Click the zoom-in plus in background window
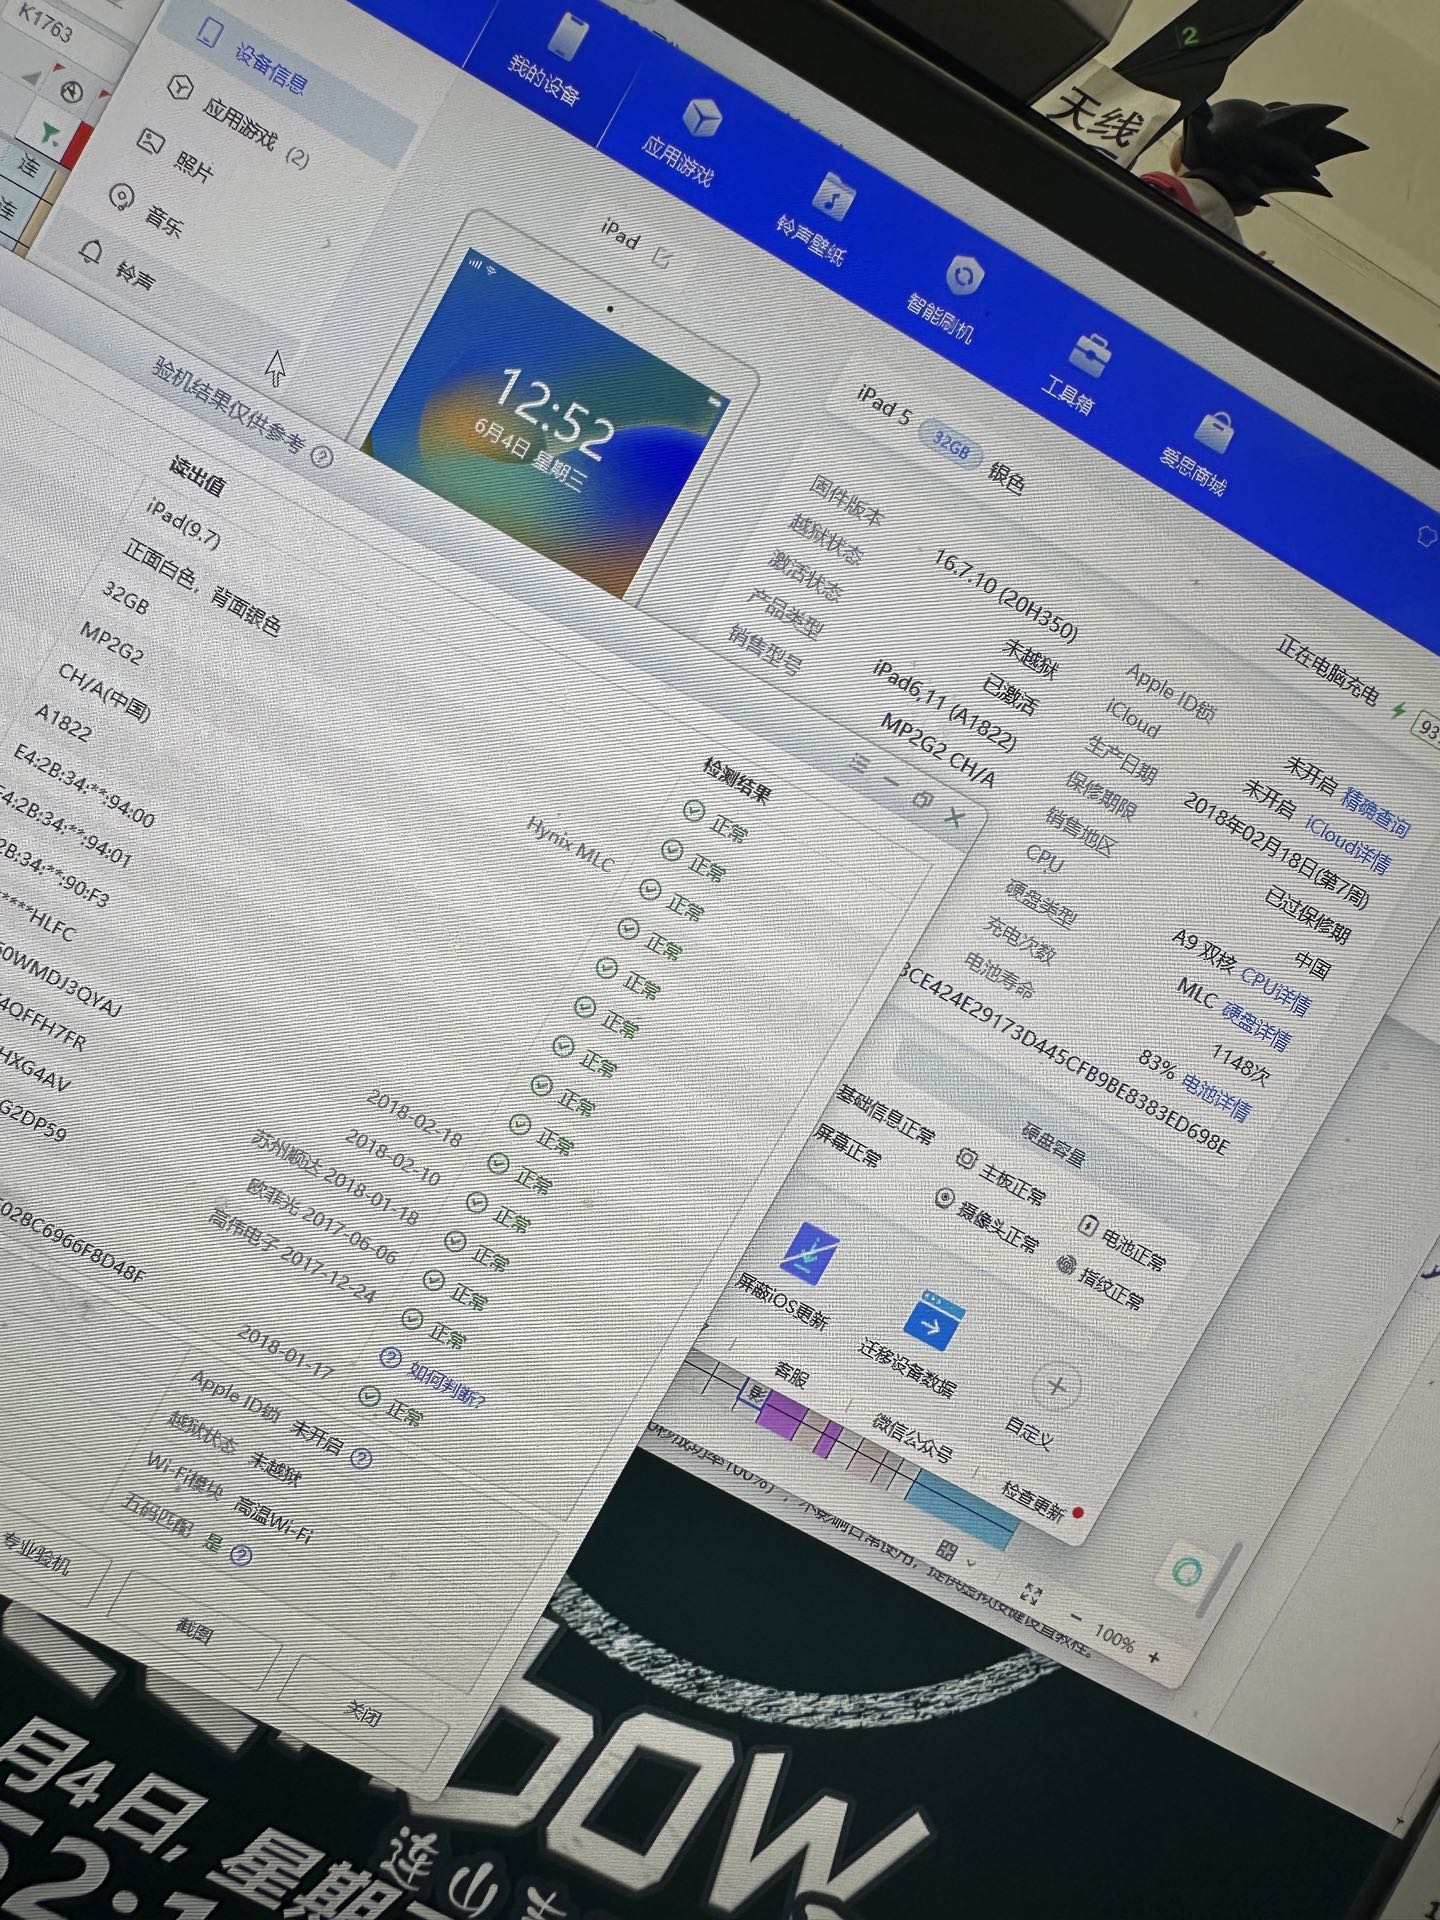1440x1920 pixels. point(1153,1658)
